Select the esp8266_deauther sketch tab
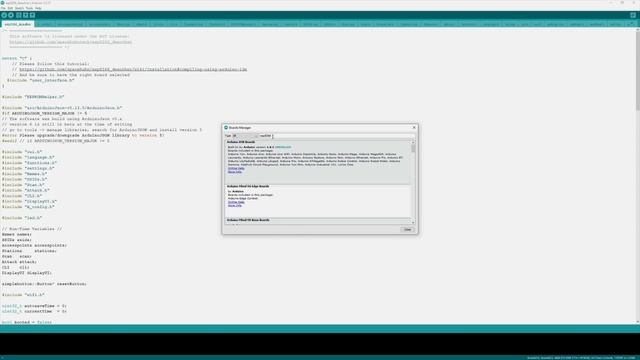Screen dimensions: 640x360 (18, 24)
